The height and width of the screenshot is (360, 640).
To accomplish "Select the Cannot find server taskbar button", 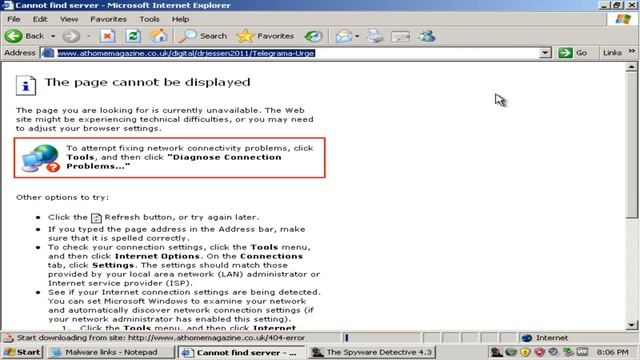I will click(x=241, y=352).
